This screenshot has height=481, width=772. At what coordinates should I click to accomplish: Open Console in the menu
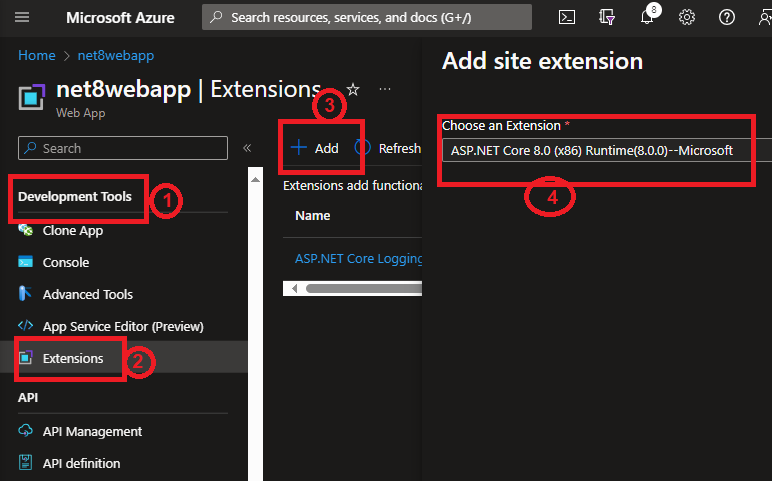66,262
